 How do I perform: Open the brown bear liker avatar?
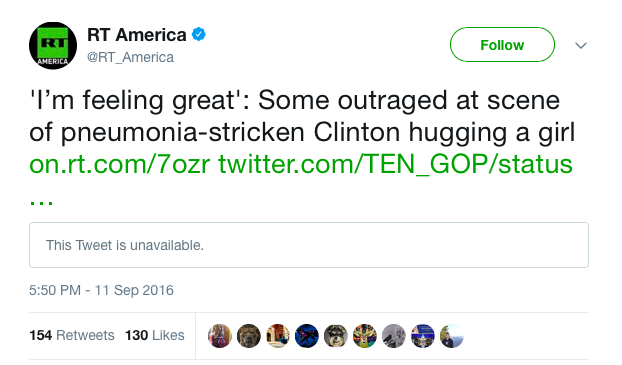[249, 336]
